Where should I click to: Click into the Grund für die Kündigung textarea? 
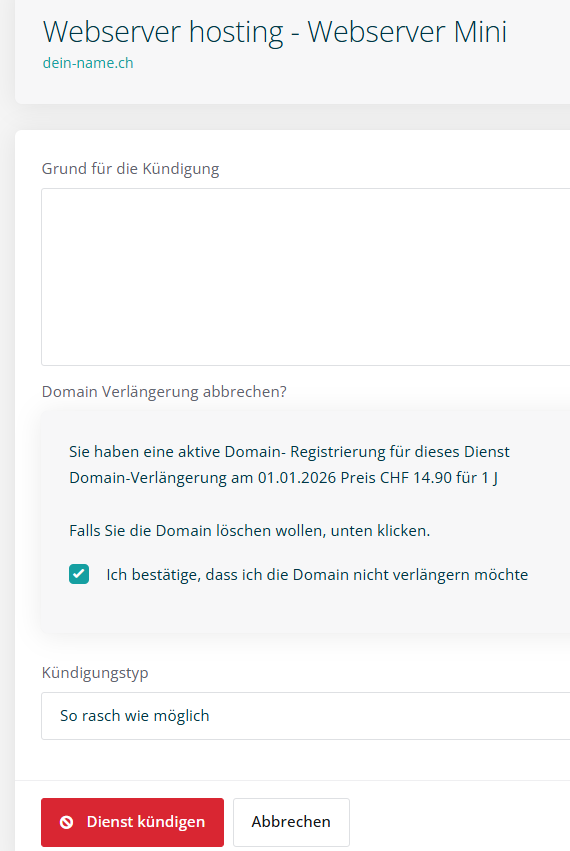(x=306, y=277)
